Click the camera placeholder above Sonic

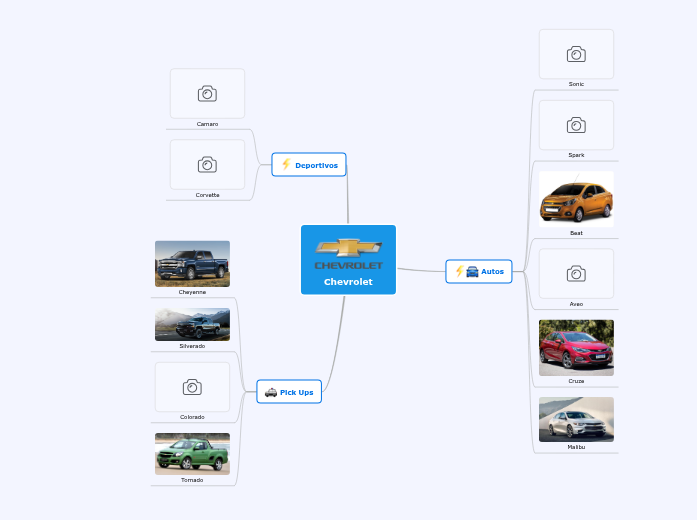pyautogui.click(x=576, y=54)
